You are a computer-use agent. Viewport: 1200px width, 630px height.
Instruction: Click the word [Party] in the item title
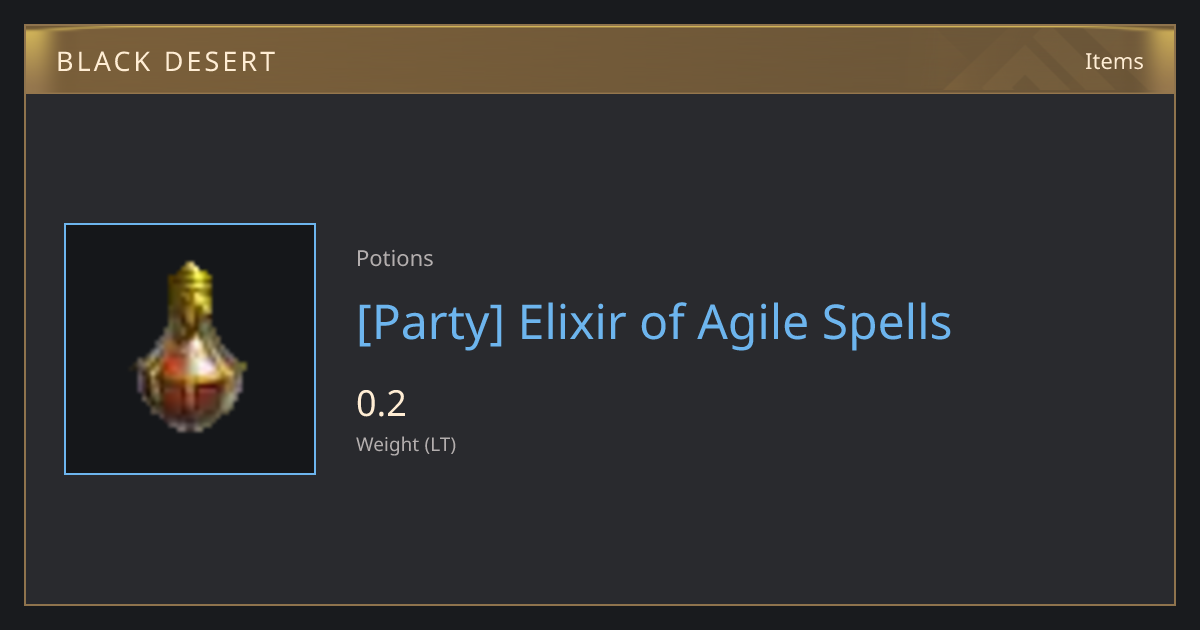[430, 323]
